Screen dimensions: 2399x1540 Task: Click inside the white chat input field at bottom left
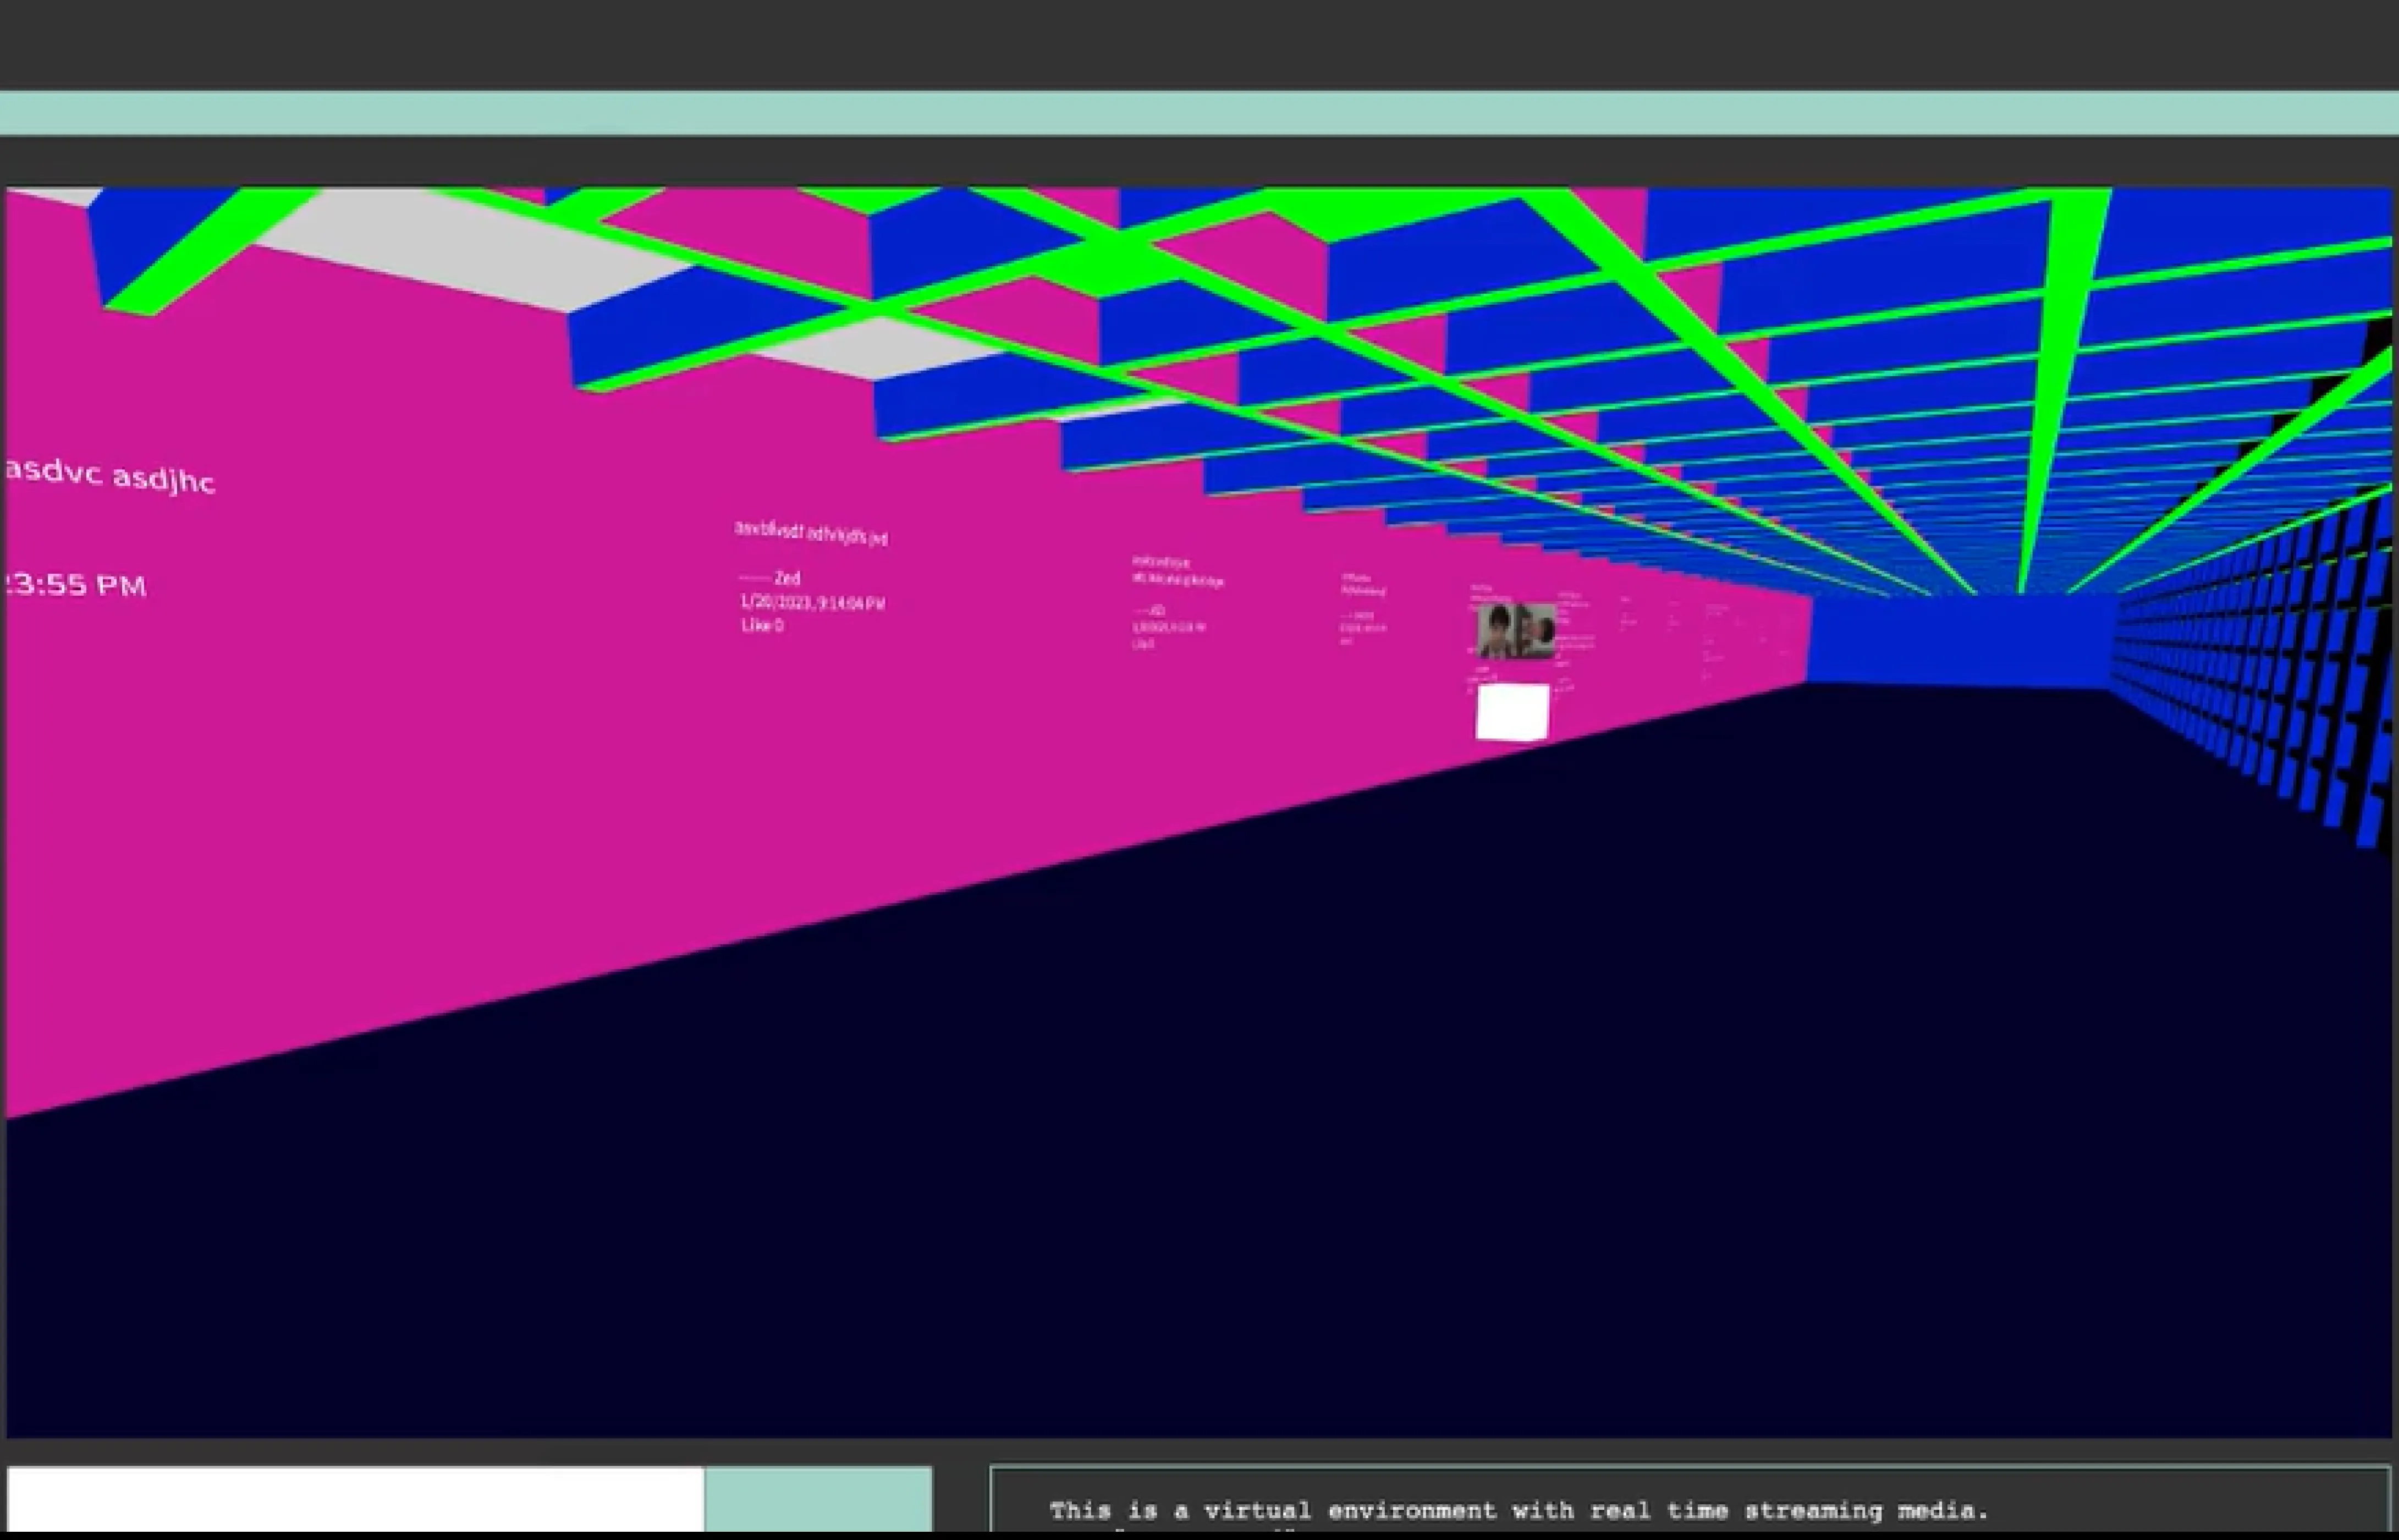tap(350, 1498)
